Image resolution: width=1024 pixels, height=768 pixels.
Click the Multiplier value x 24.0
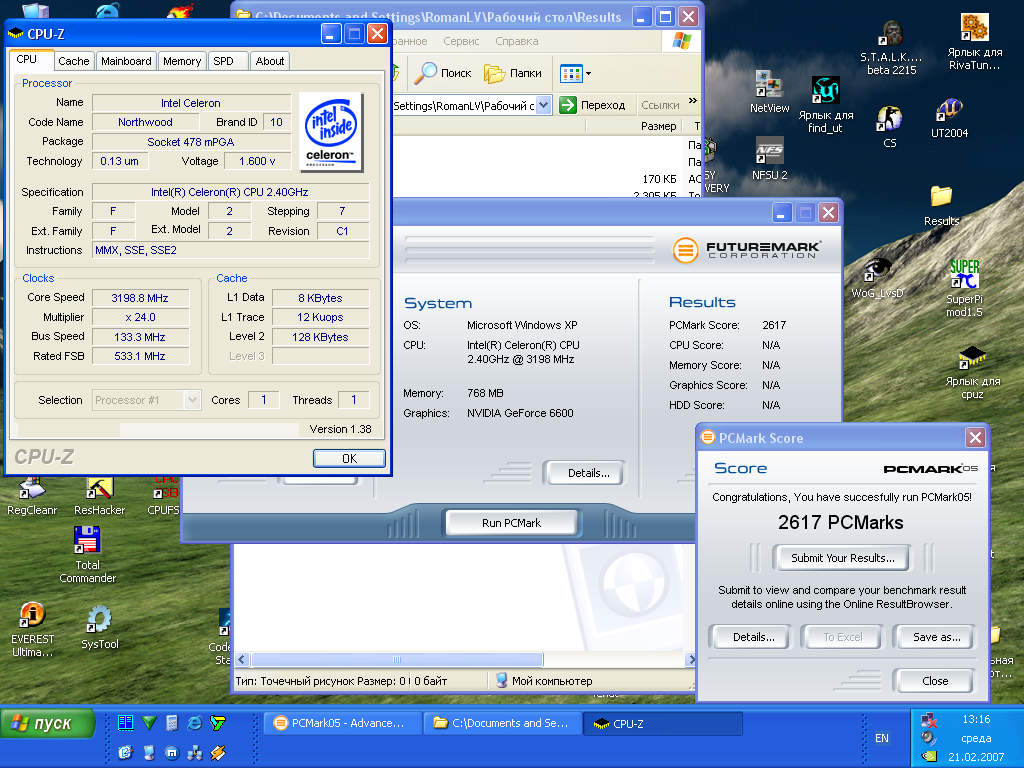click(140, 317)
